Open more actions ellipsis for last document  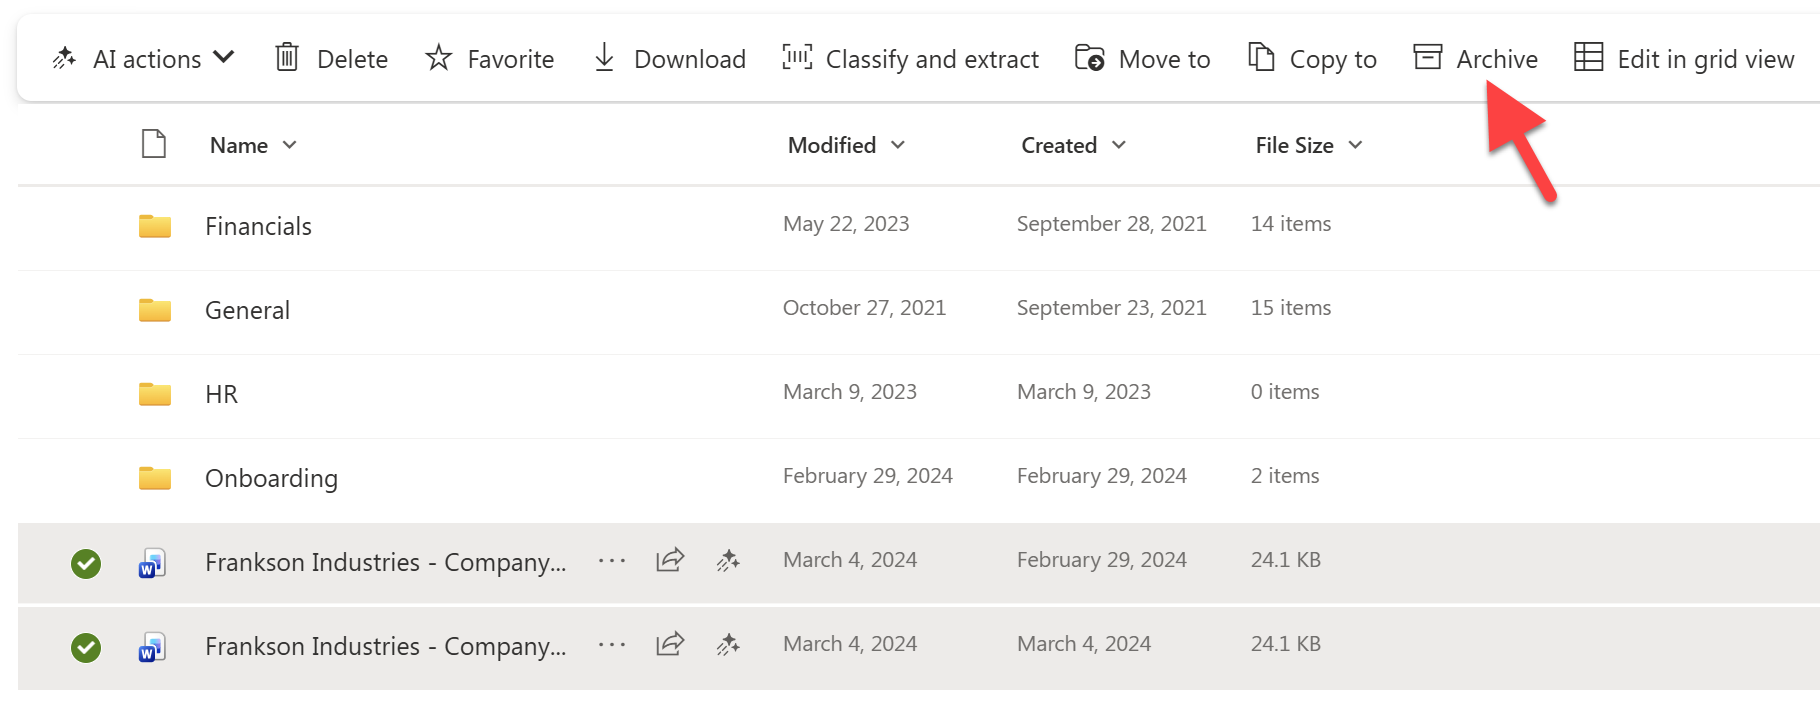point(612,645)
